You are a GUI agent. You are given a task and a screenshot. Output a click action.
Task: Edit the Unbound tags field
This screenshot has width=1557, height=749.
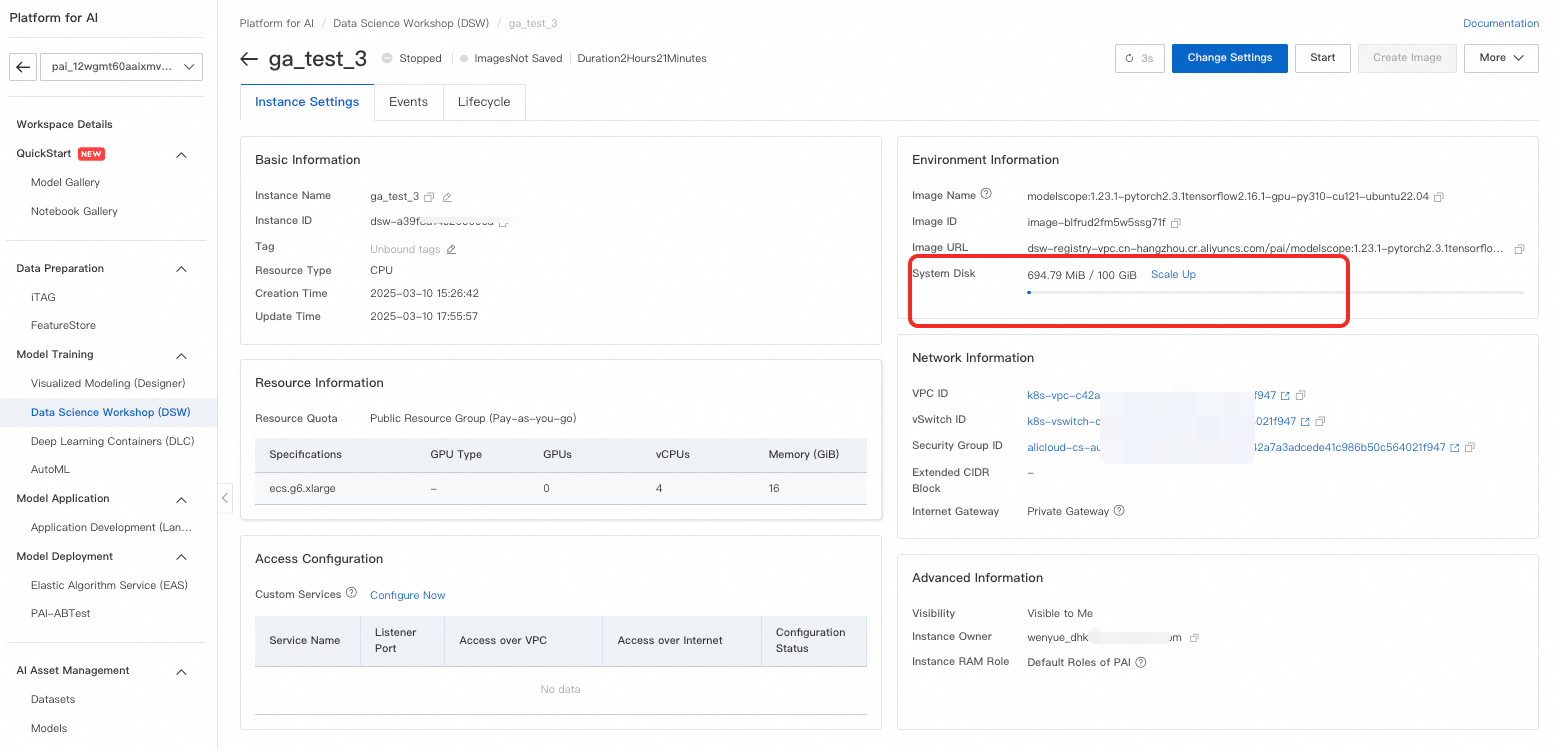[451, 249]
